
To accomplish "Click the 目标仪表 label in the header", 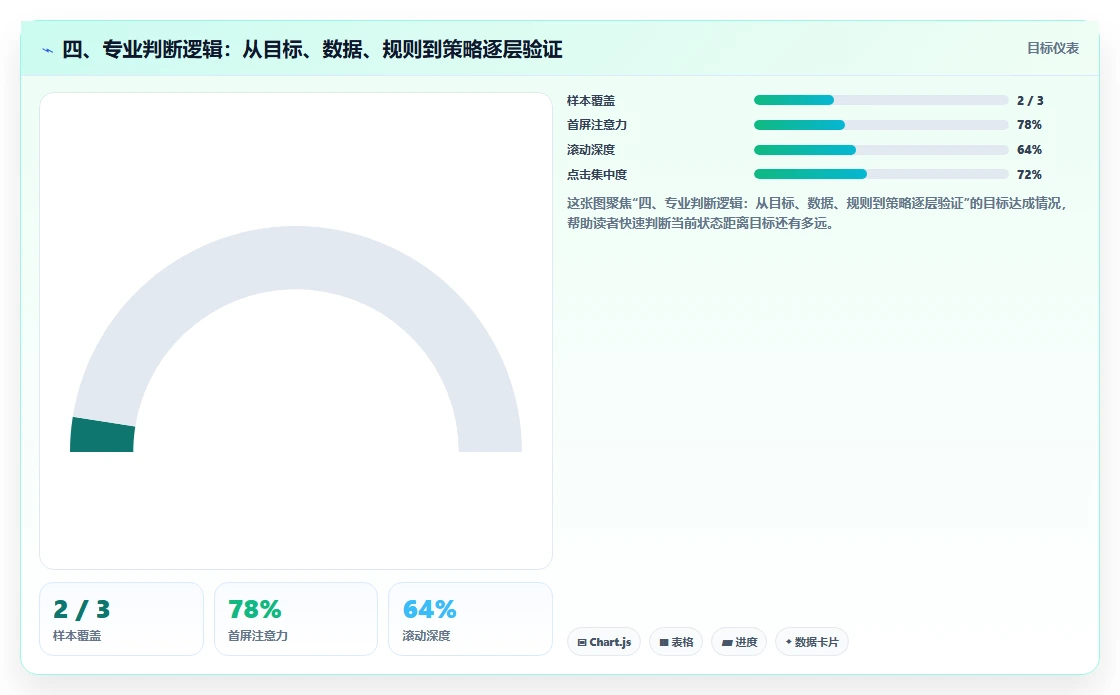I will [1053, 48].
